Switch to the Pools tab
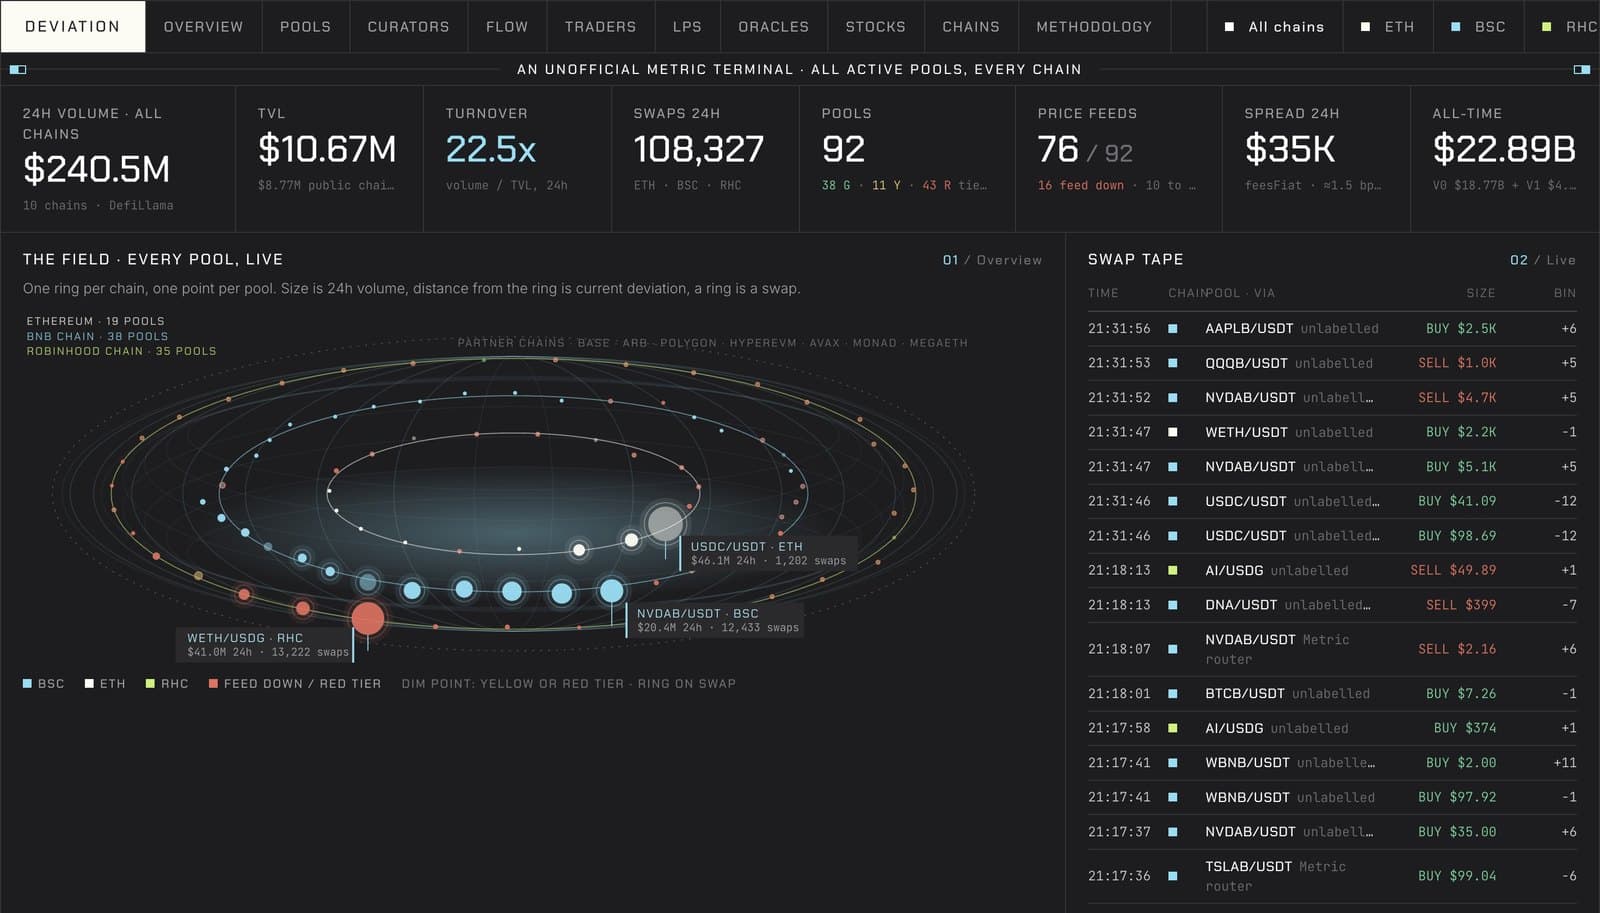1600x913 pixels. pos(305,27)
